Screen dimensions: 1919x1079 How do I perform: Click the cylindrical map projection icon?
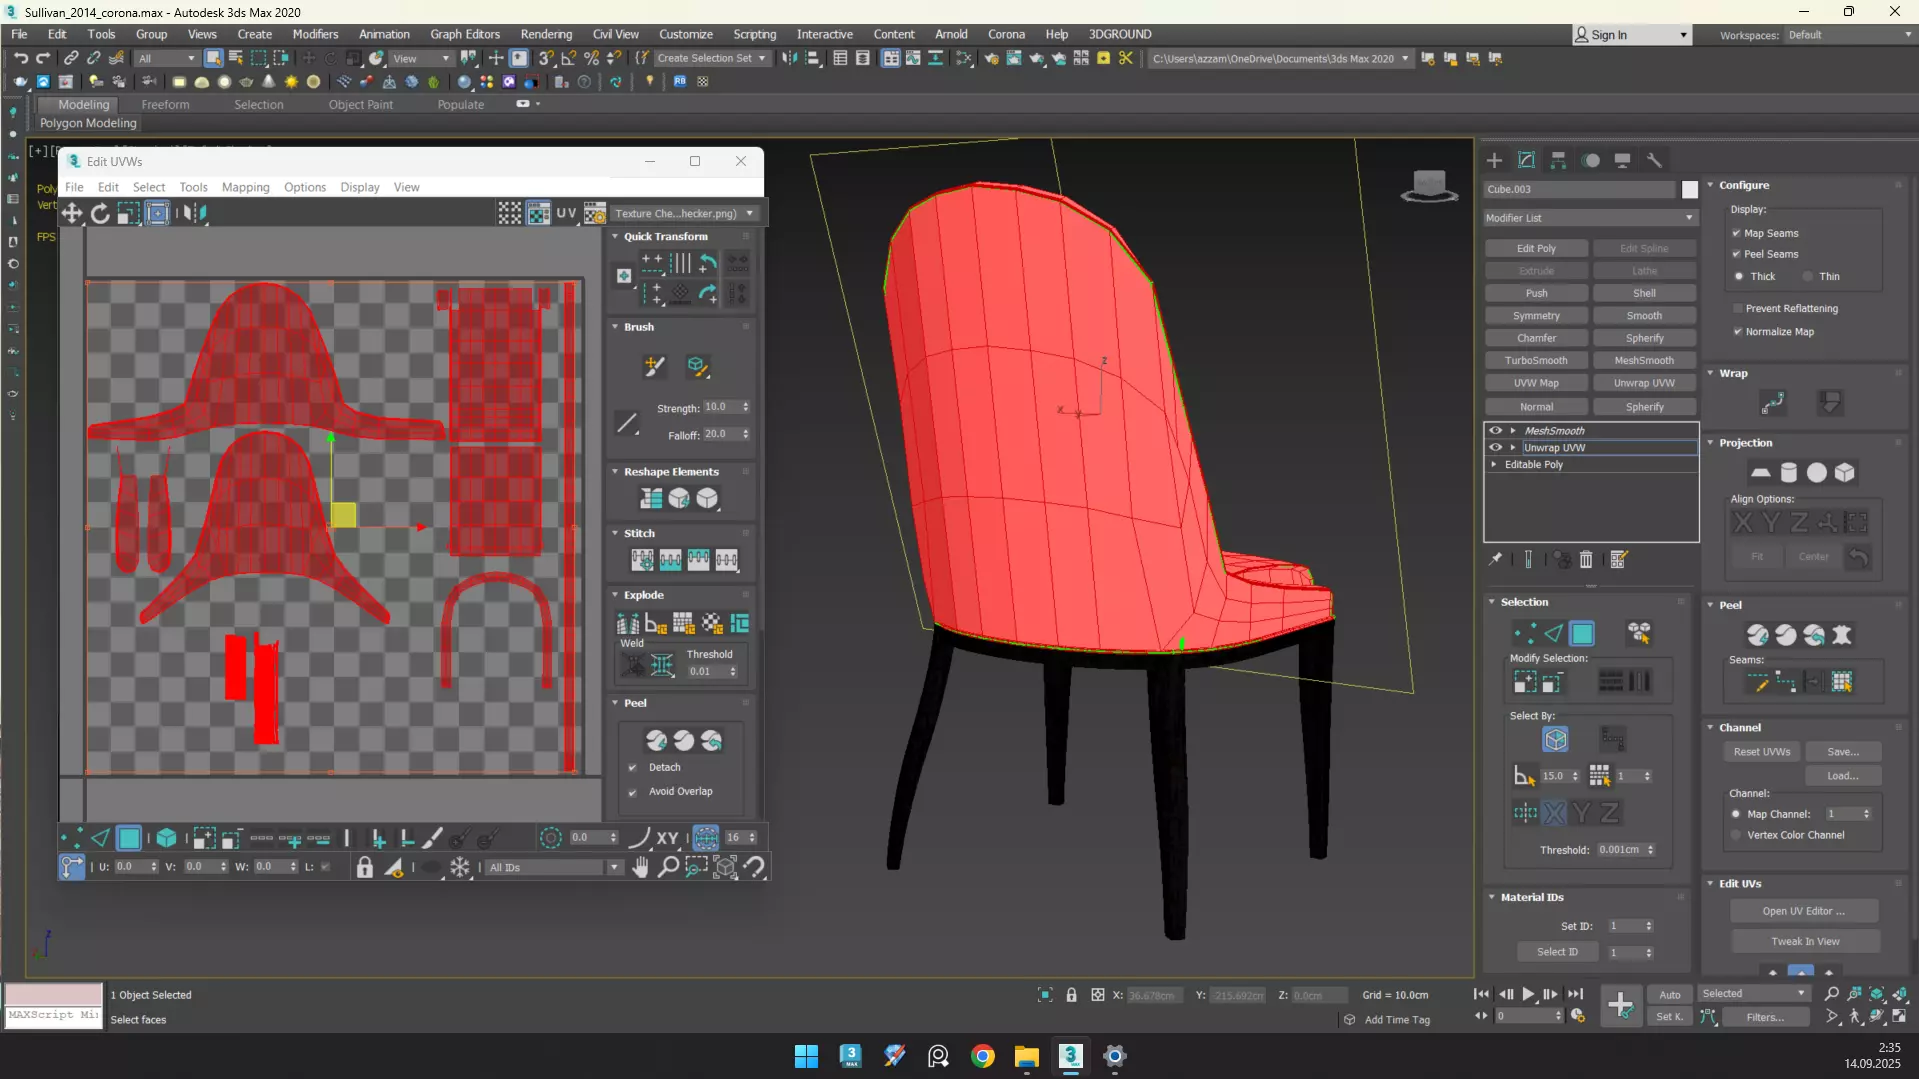[1788, 473]
